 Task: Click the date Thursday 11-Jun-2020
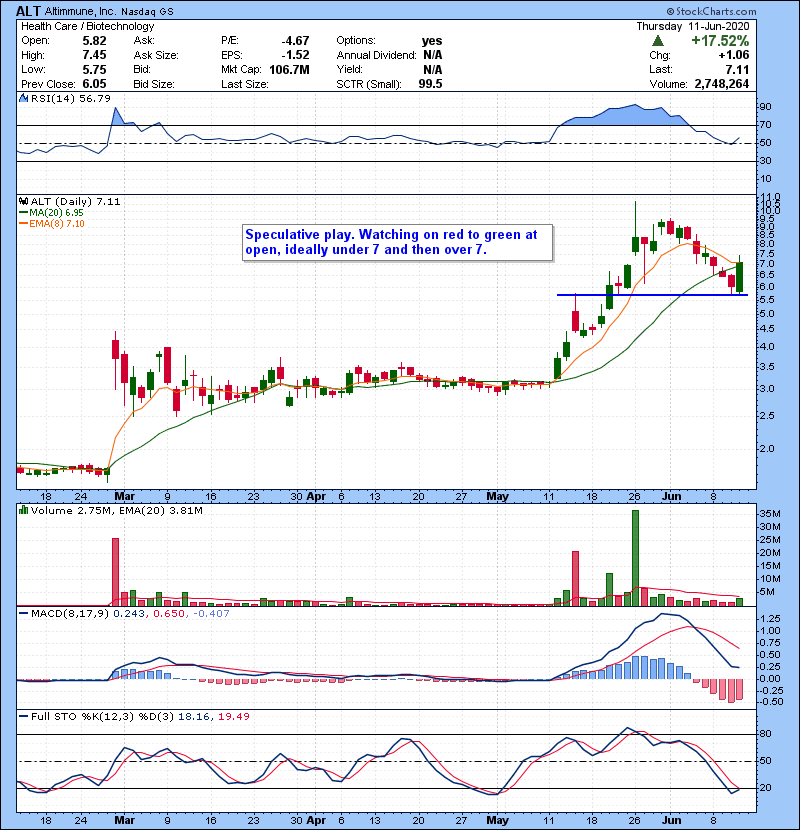coord(693,26)
